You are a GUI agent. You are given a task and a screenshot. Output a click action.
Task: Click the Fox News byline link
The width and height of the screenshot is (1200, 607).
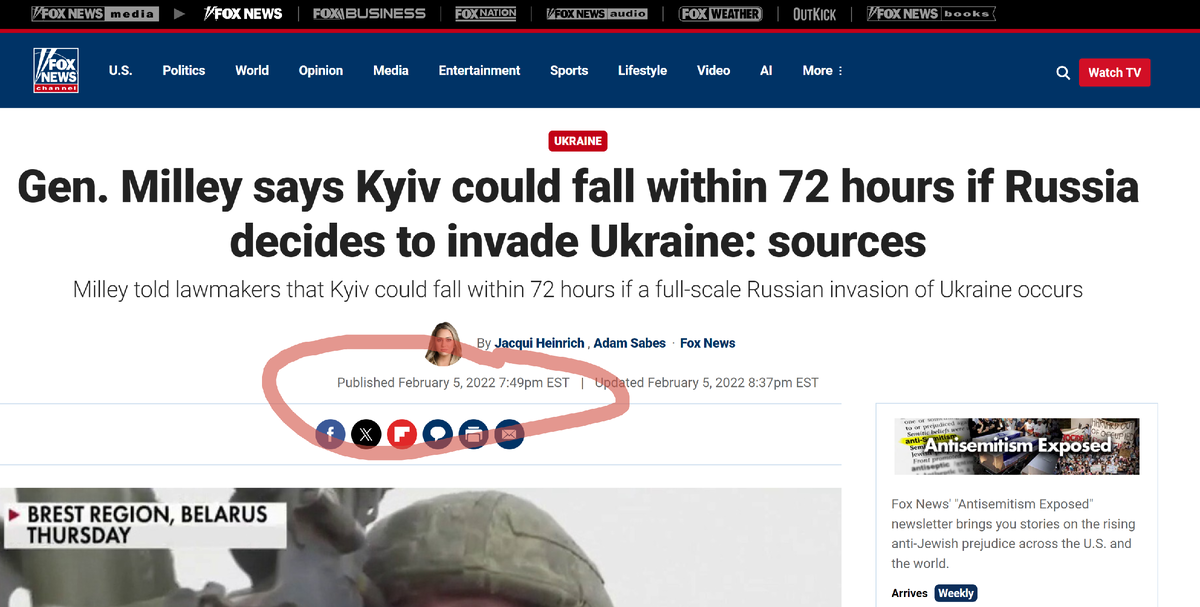coord(707,343)
